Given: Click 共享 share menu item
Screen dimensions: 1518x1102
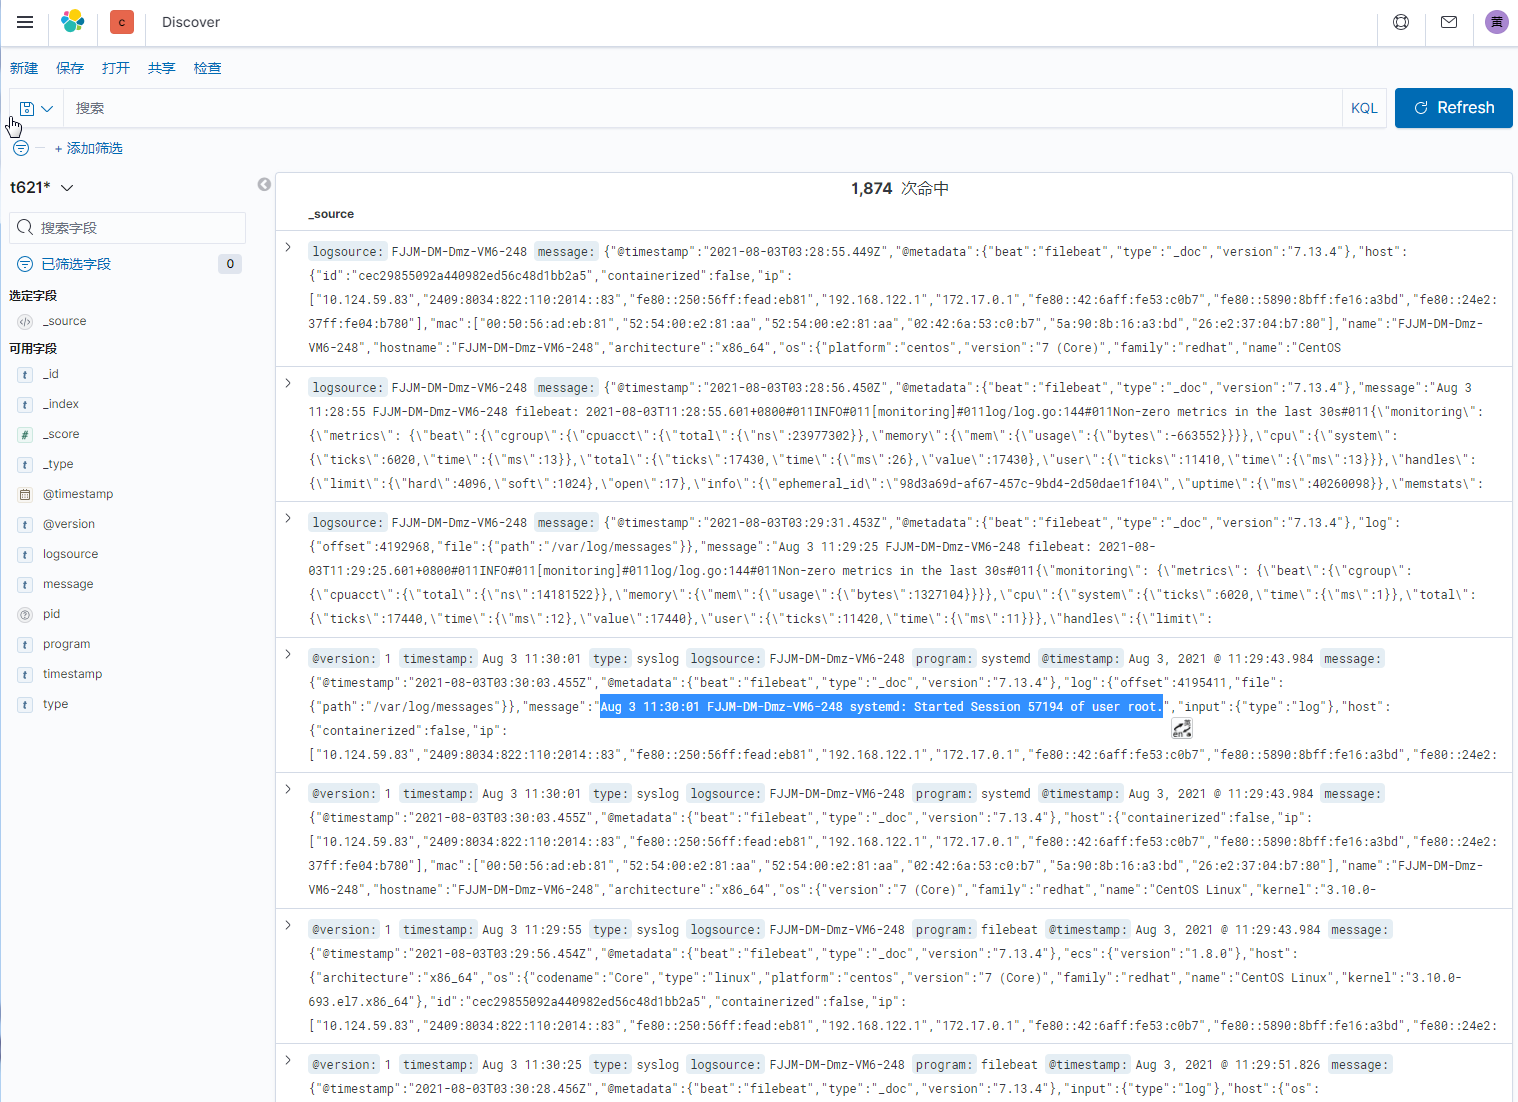Looking at the screenshot, I should (162, 68).
